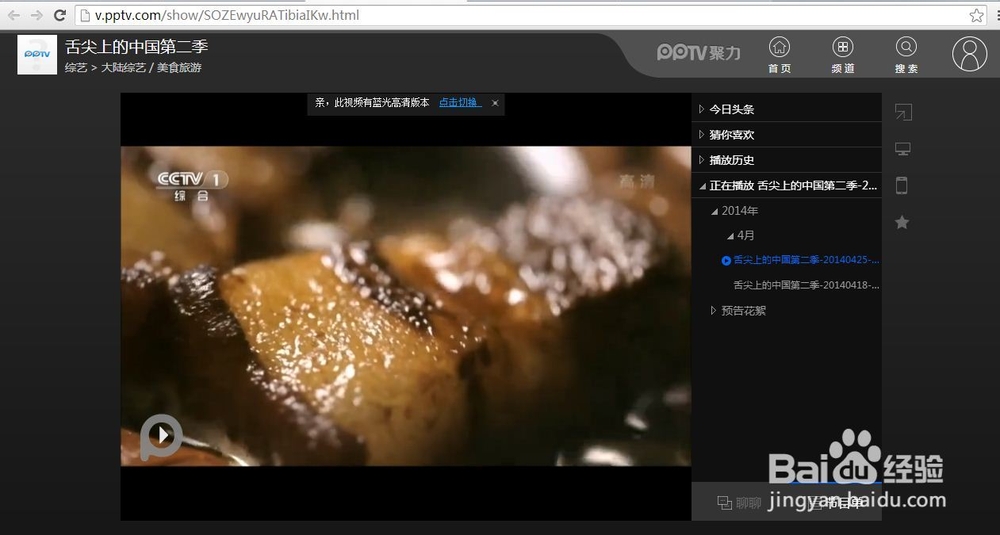Screen dimensions: 1000x535
Task: Favorite the video with the star icon
Action: coord(902,222)
